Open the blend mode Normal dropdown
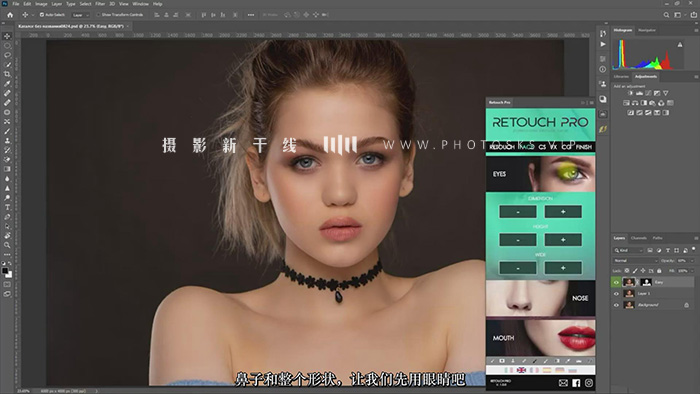Image resolution: width=700 pixels, height=394 pixels. [636, 261]
